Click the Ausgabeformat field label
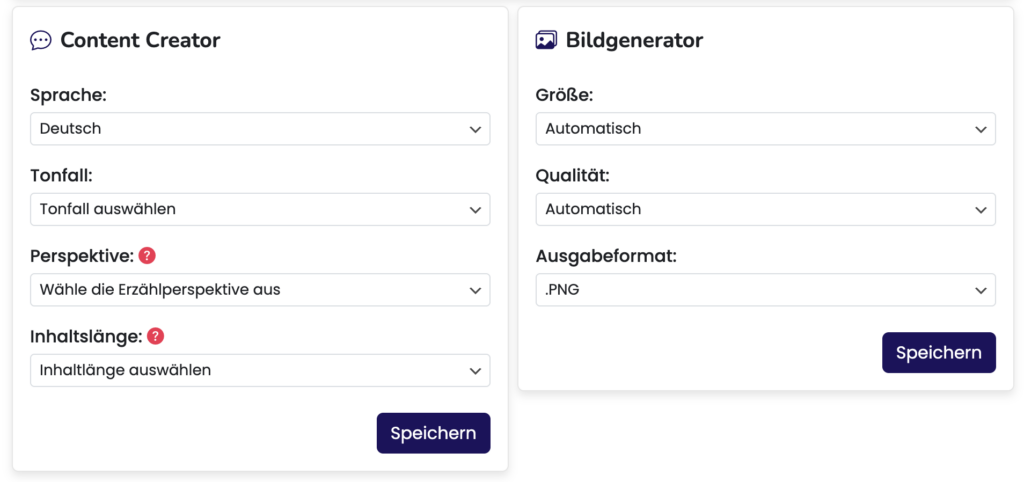Screen dimensions: 1024x482 (x=606, y=256)
